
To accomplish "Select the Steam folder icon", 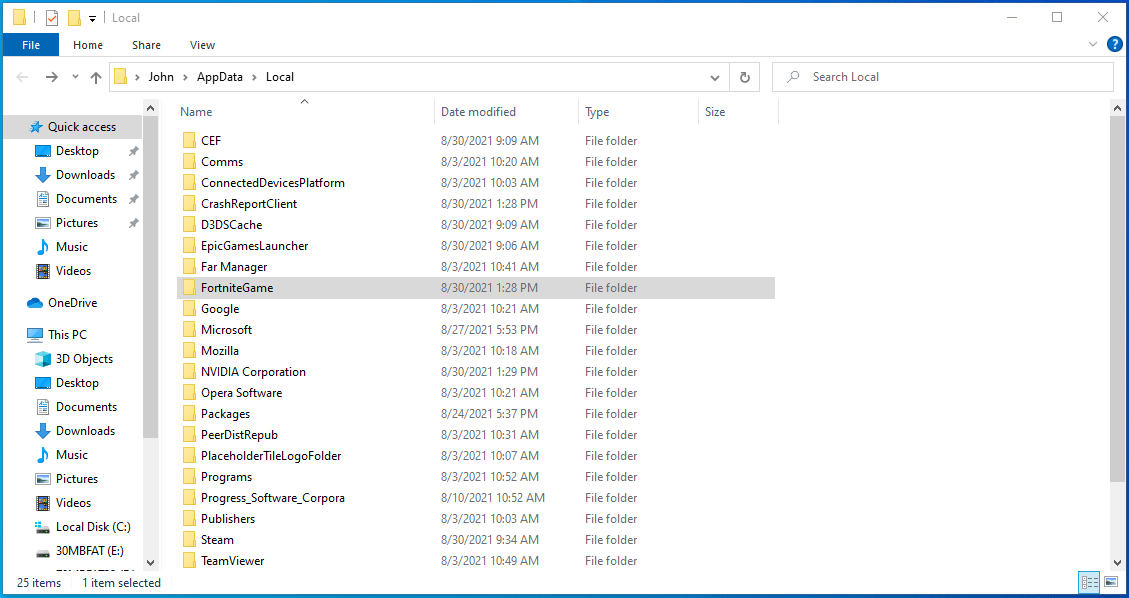I will coord(189,540).
